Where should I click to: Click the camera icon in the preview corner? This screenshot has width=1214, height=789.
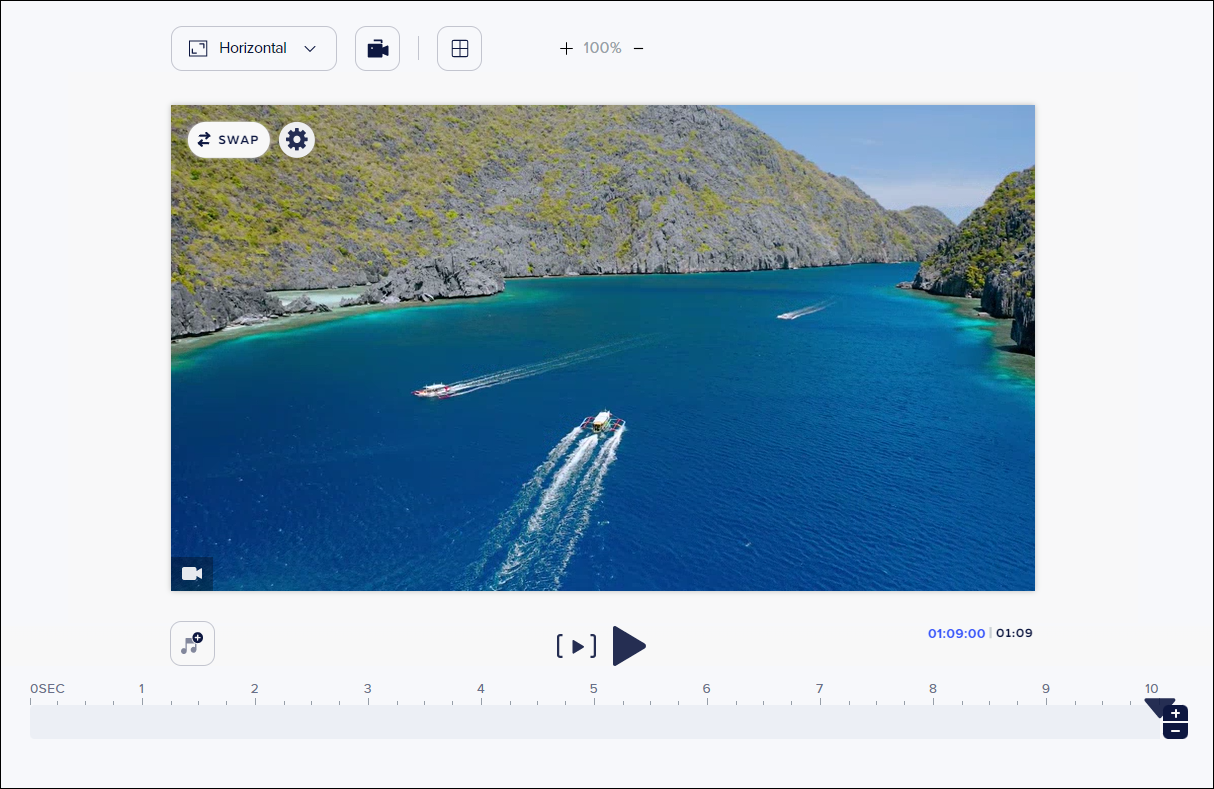click(192, 573)
